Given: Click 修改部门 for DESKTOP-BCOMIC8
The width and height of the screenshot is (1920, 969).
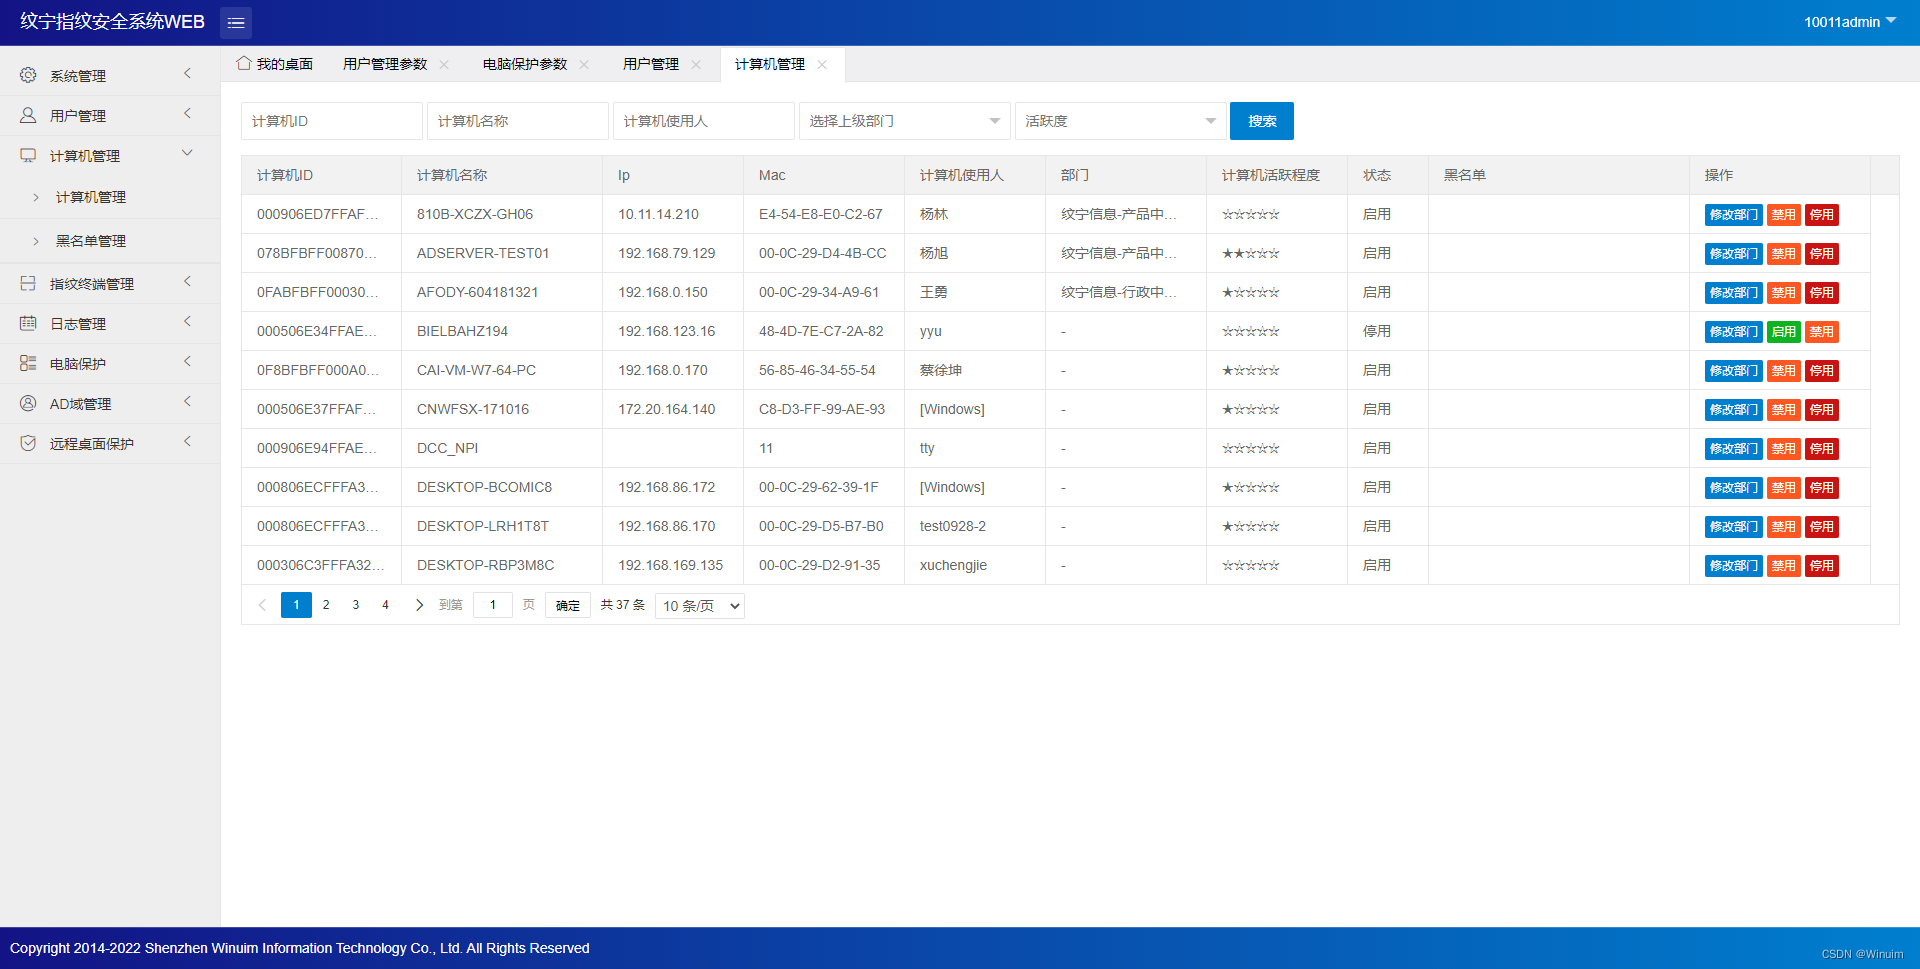Looking at the screenshot, I should pyautogui.click(x=1734, y=488).
